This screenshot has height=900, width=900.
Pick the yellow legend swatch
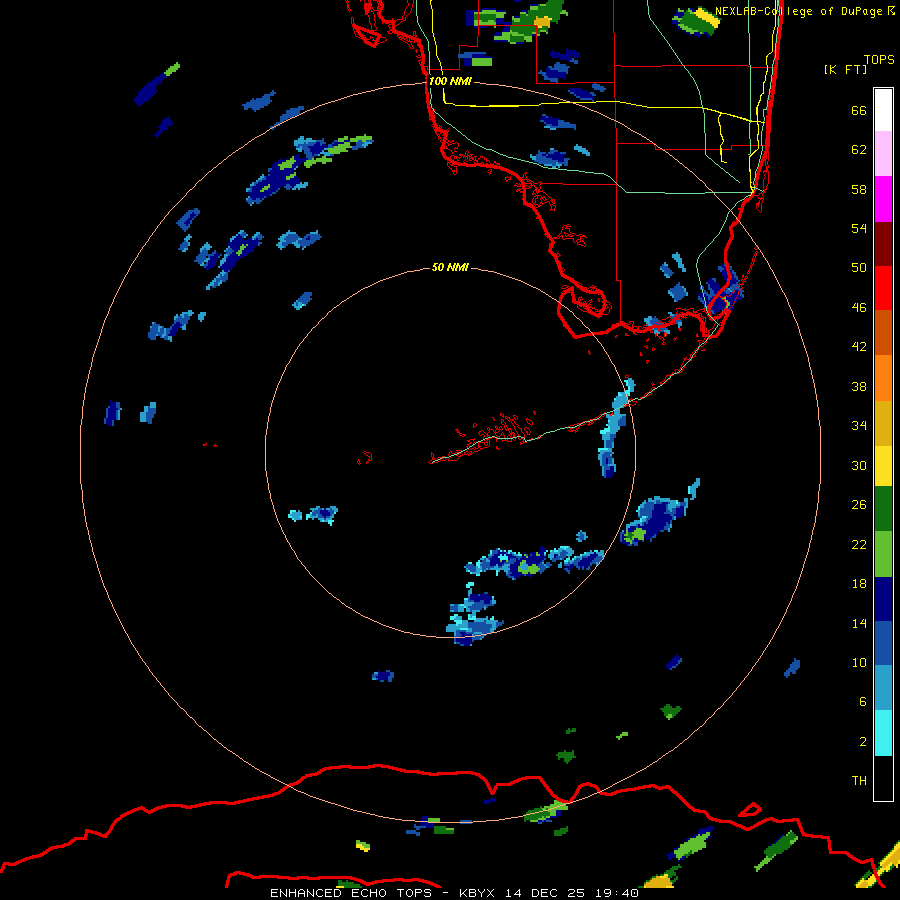pyautogui.click(x=883, y=466)
